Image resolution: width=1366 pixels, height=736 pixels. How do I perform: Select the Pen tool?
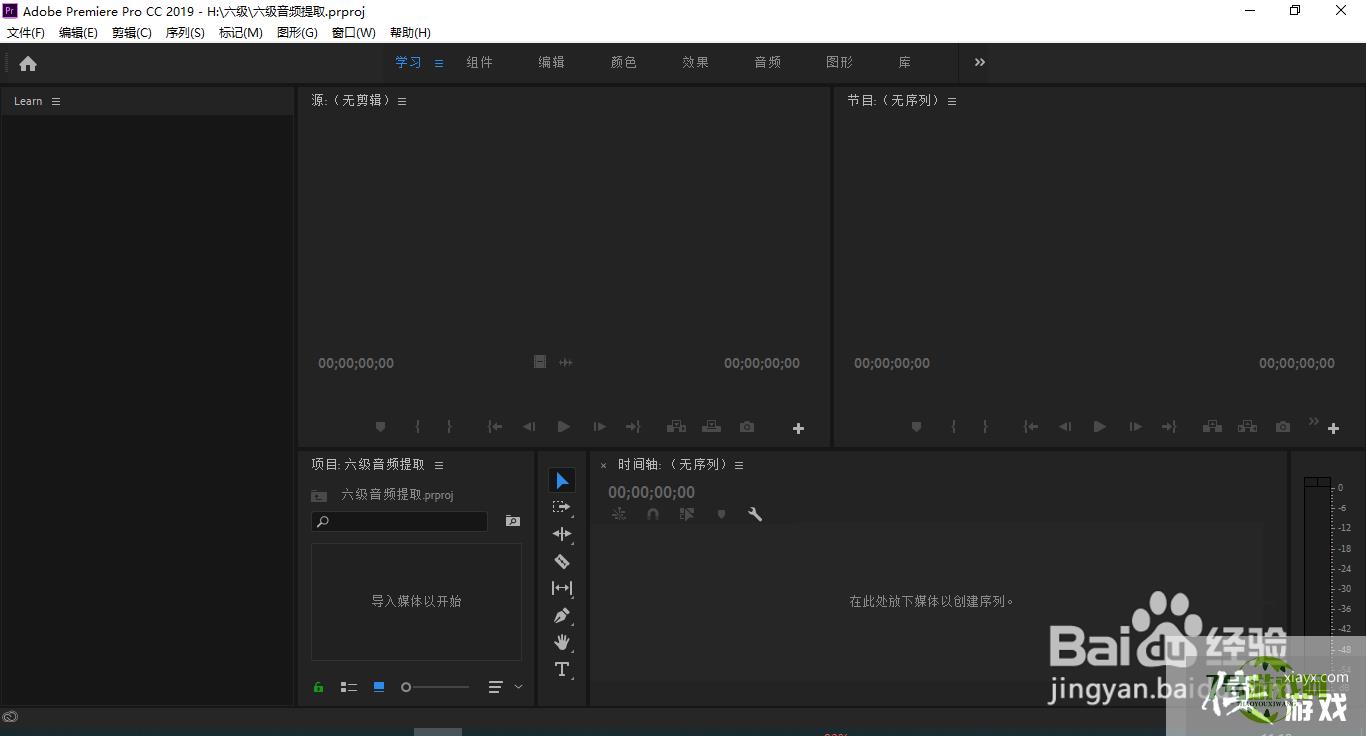[562, 615]
